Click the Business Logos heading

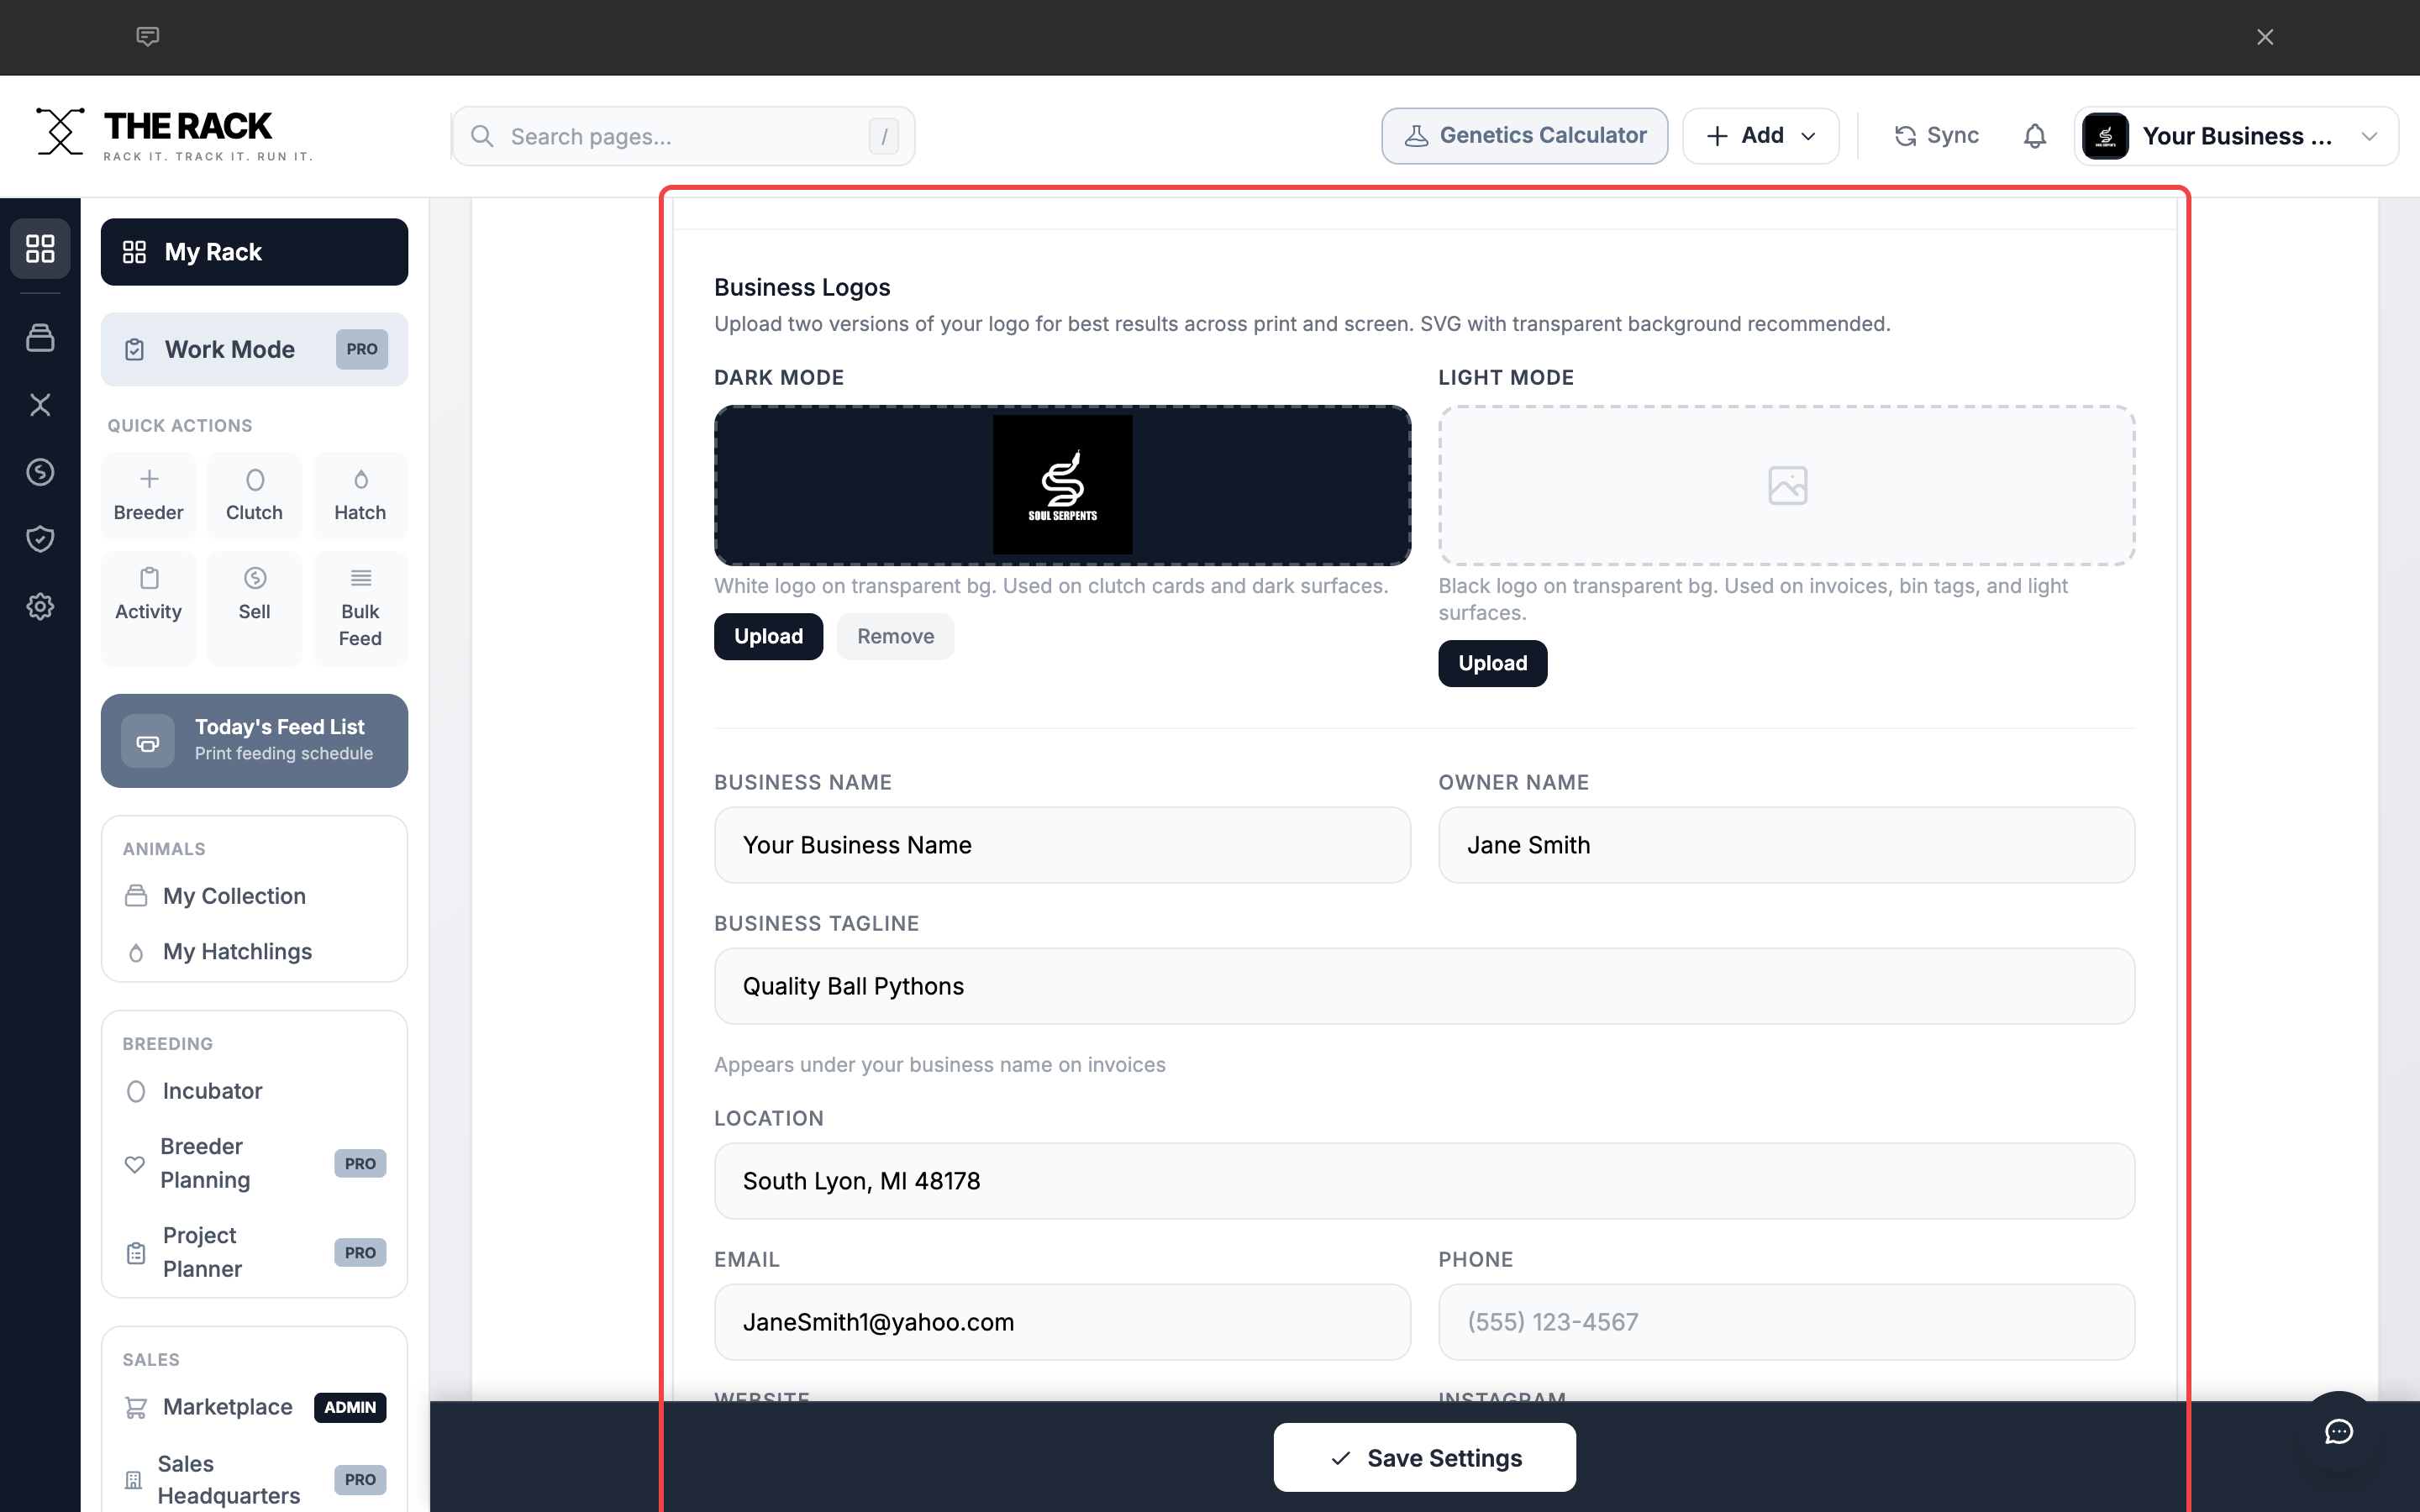pyautogui.click(x=802, y=287)
